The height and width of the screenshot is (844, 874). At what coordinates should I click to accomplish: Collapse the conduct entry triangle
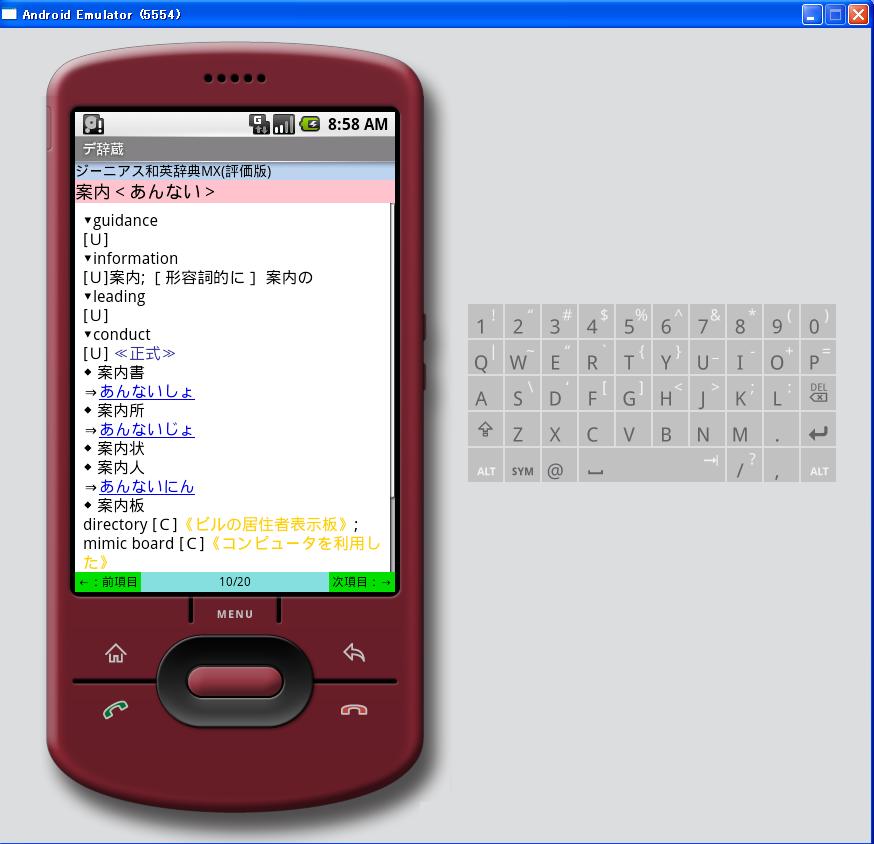88,334
